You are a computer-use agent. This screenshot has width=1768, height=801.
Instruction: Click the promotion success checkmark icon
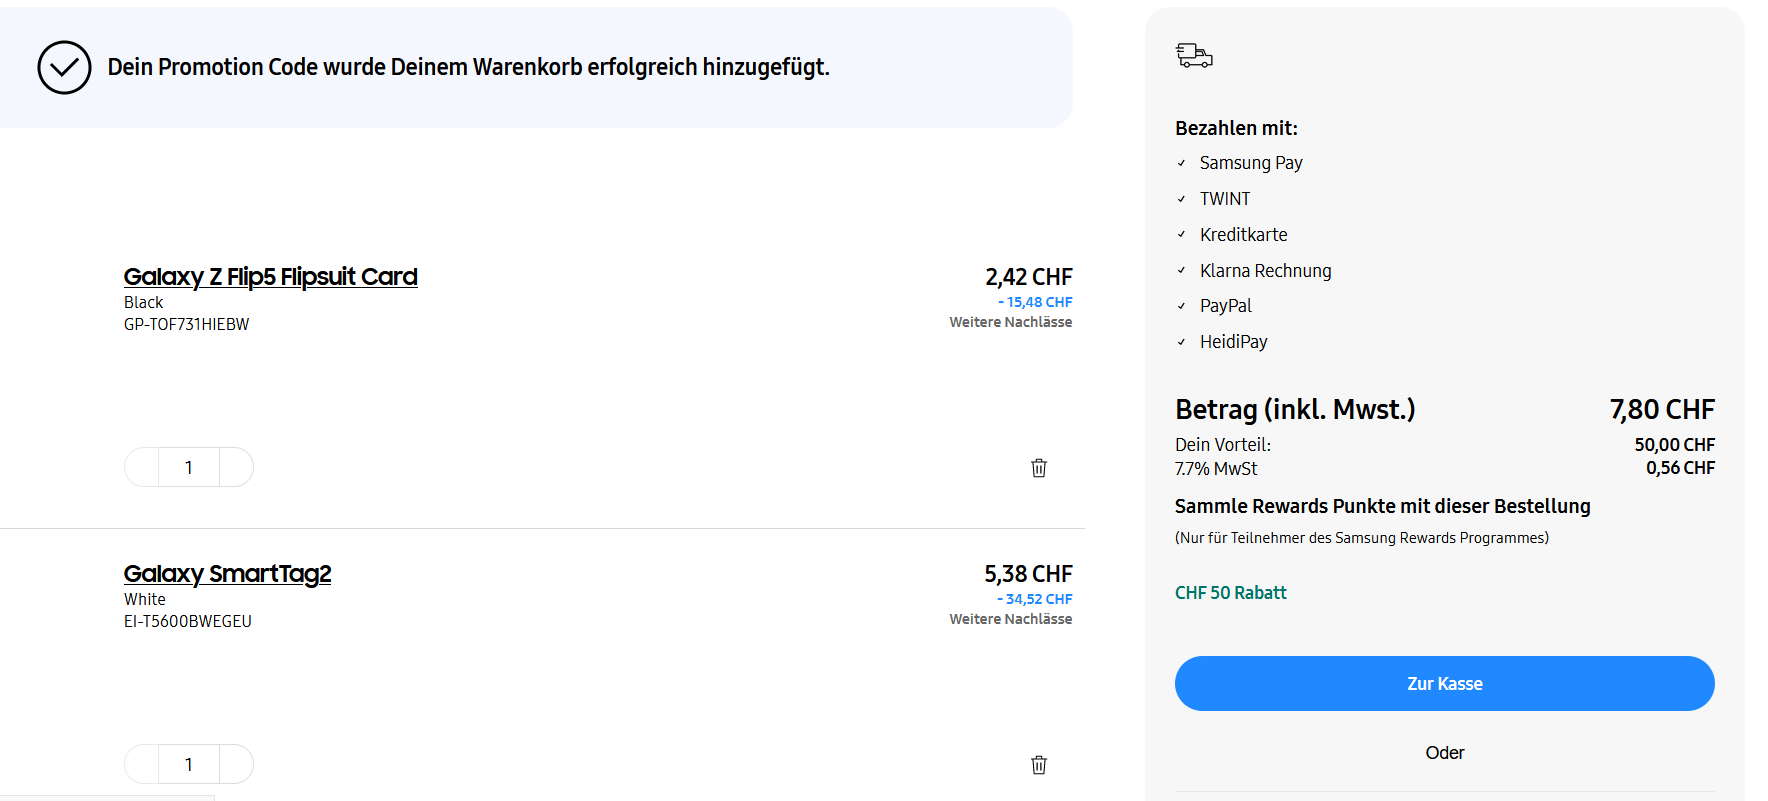tap(64, 67)
